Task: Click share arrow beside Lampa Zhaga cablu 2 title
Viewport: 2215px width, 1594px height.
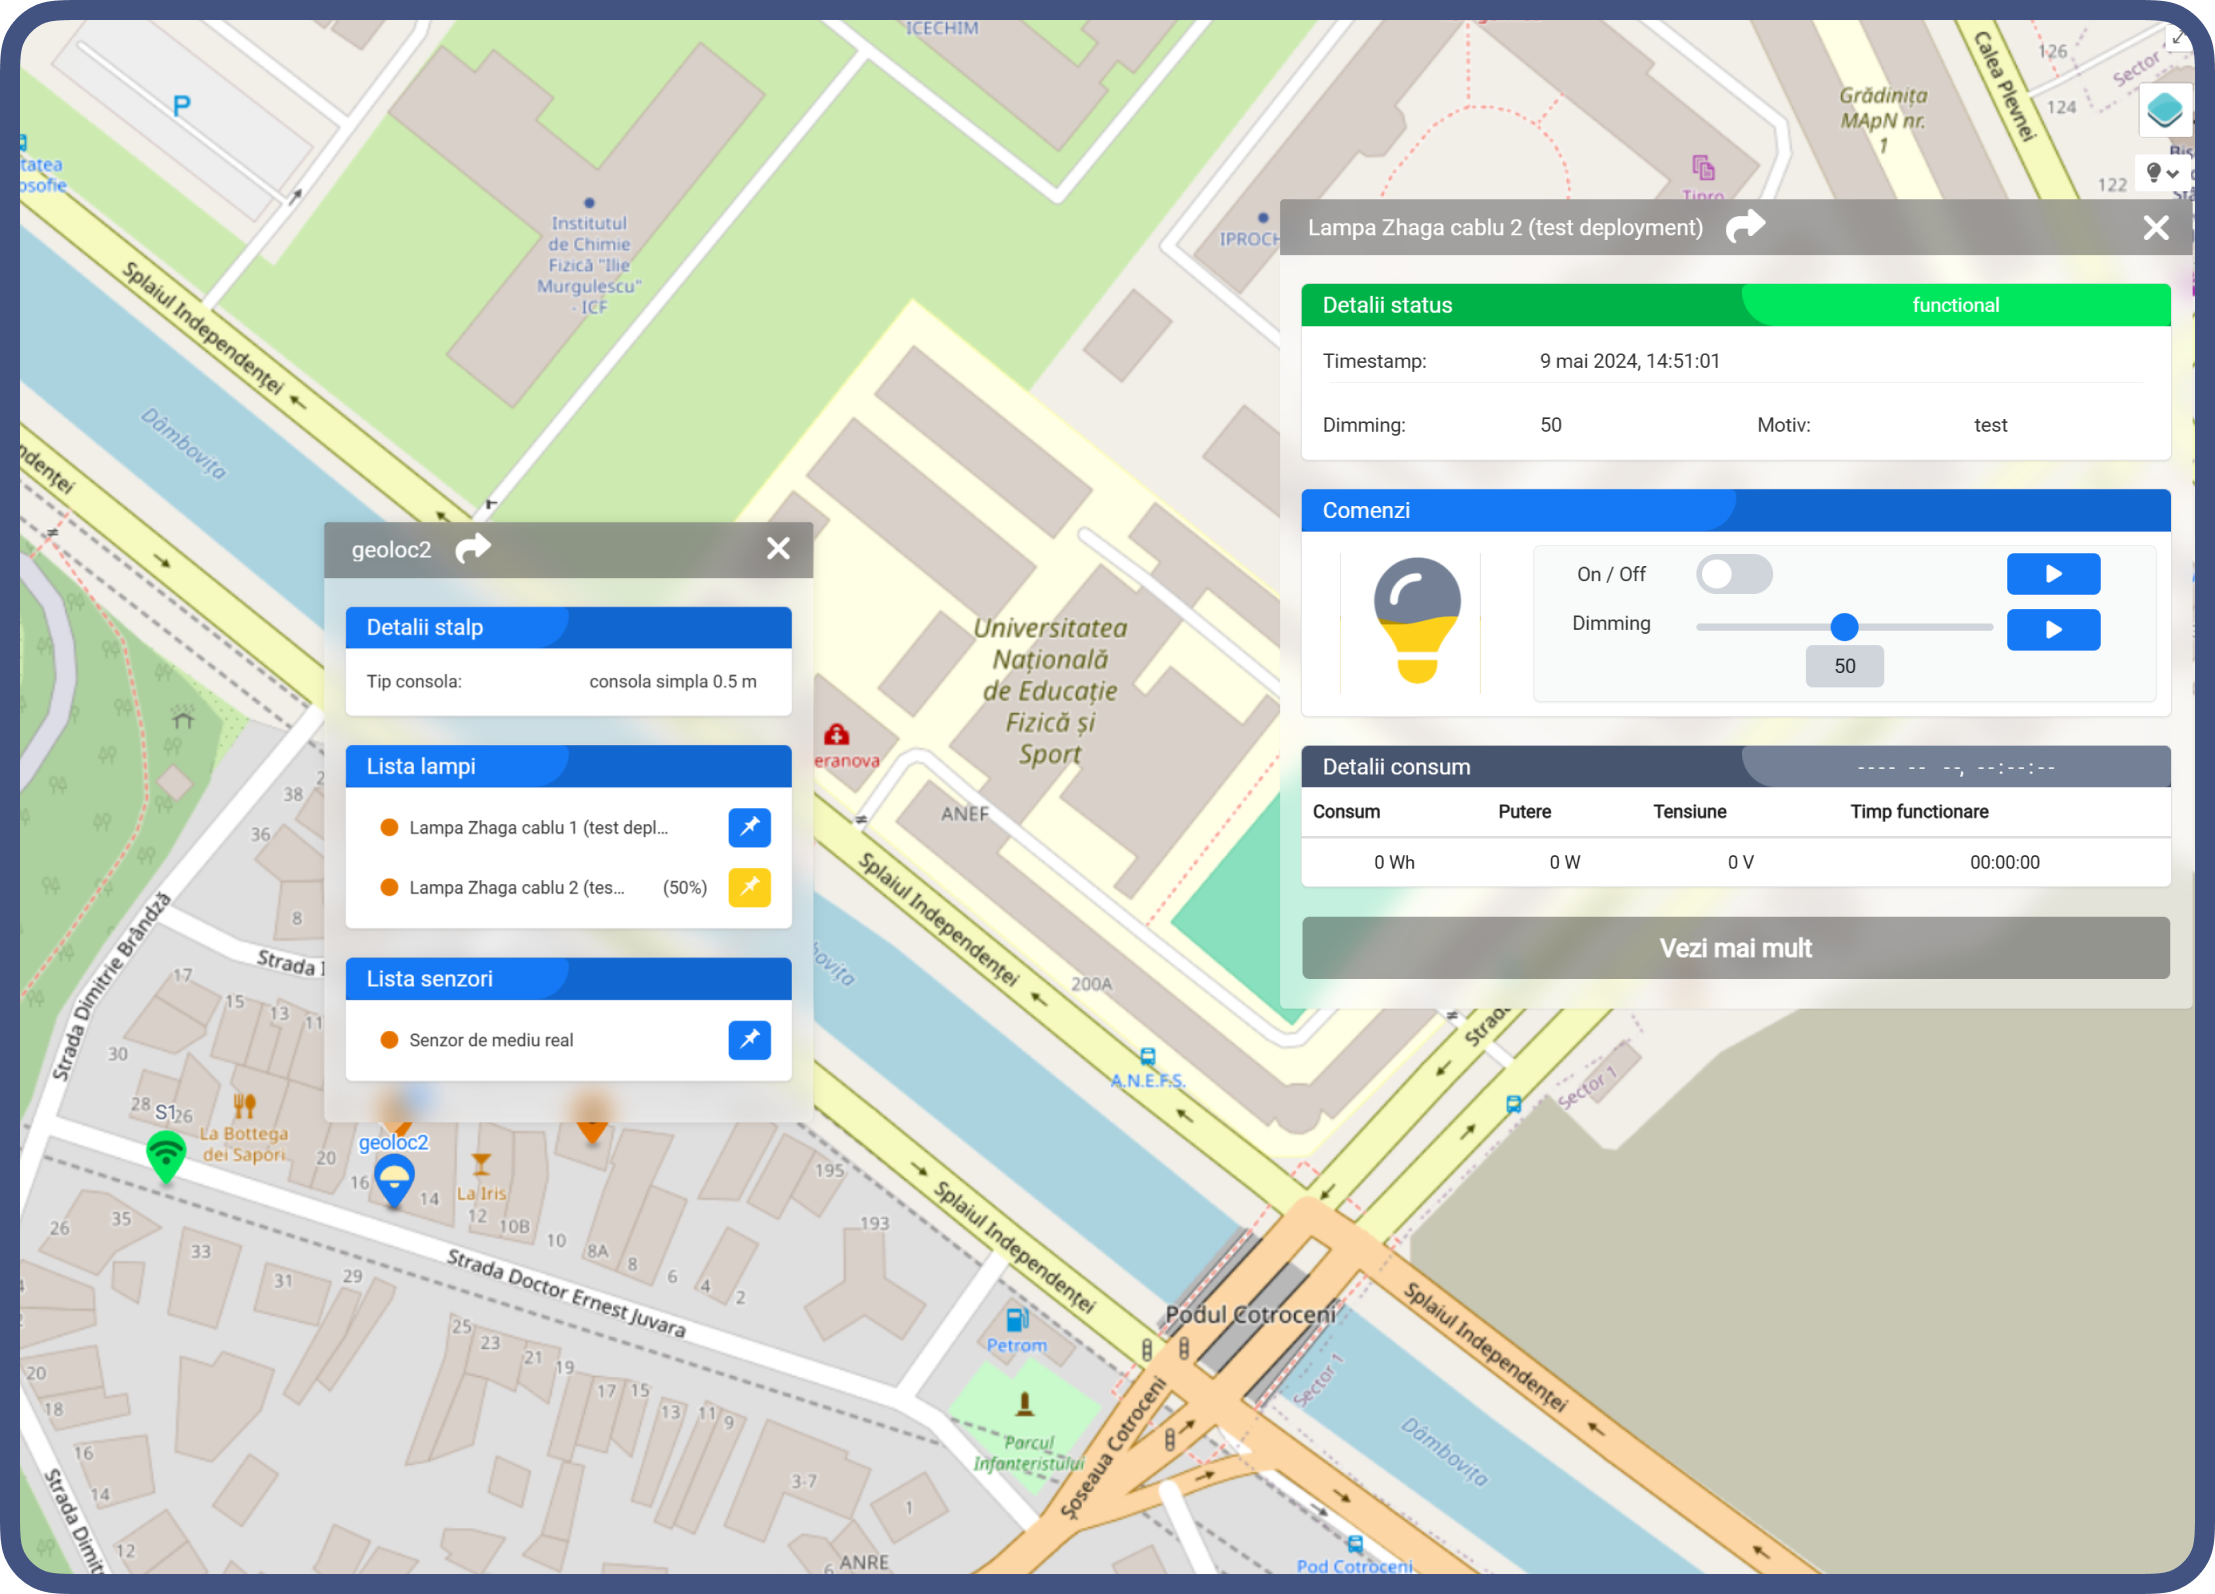Action: pos(1745,227)
